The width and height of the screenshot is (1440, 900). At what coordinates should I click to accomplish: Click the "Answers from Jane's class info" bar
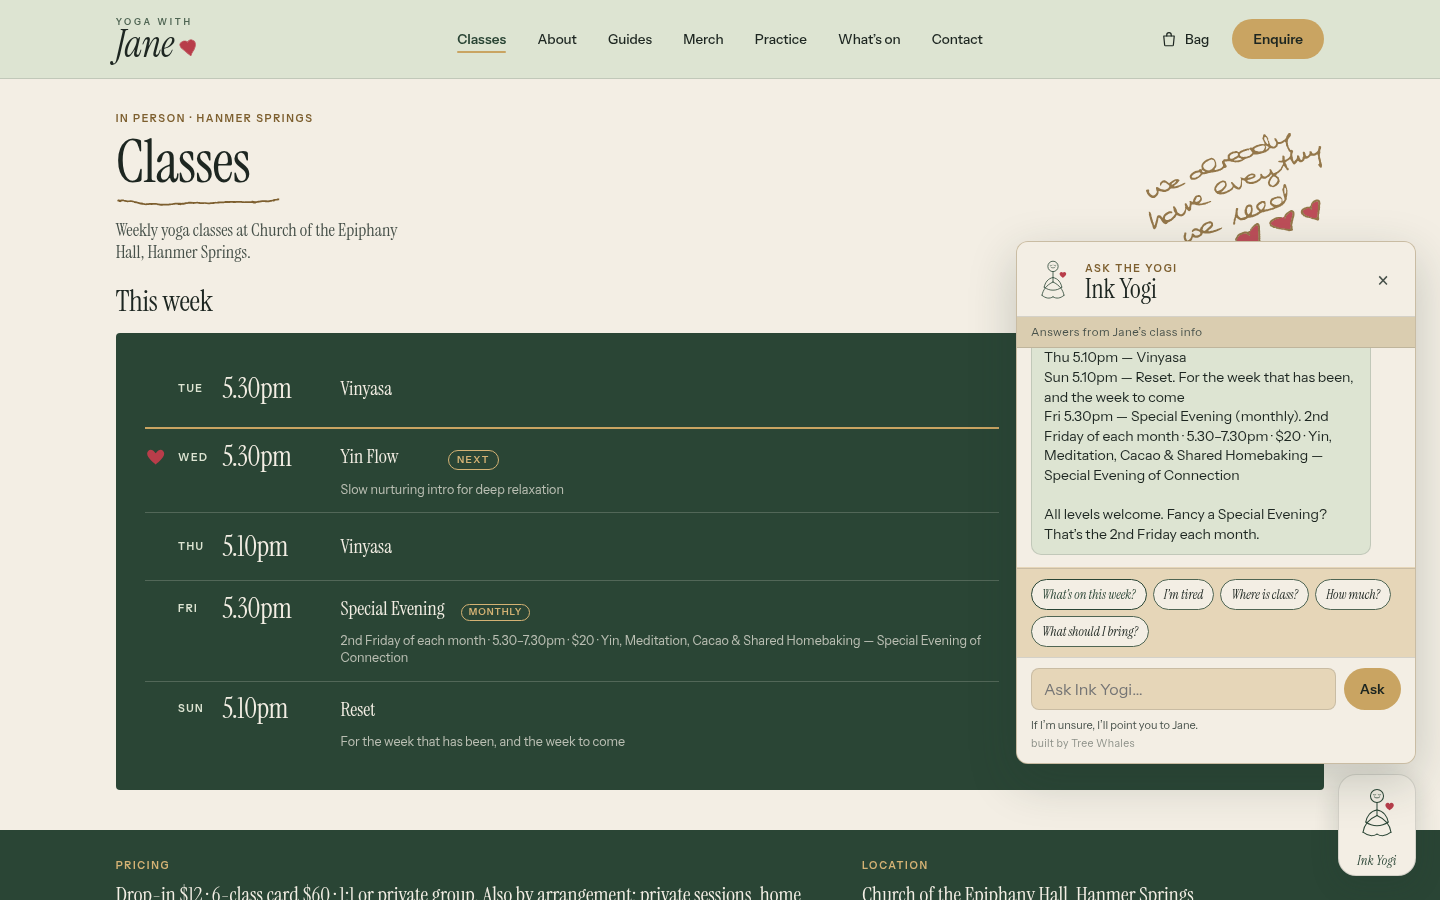(x=1216, y=332)
